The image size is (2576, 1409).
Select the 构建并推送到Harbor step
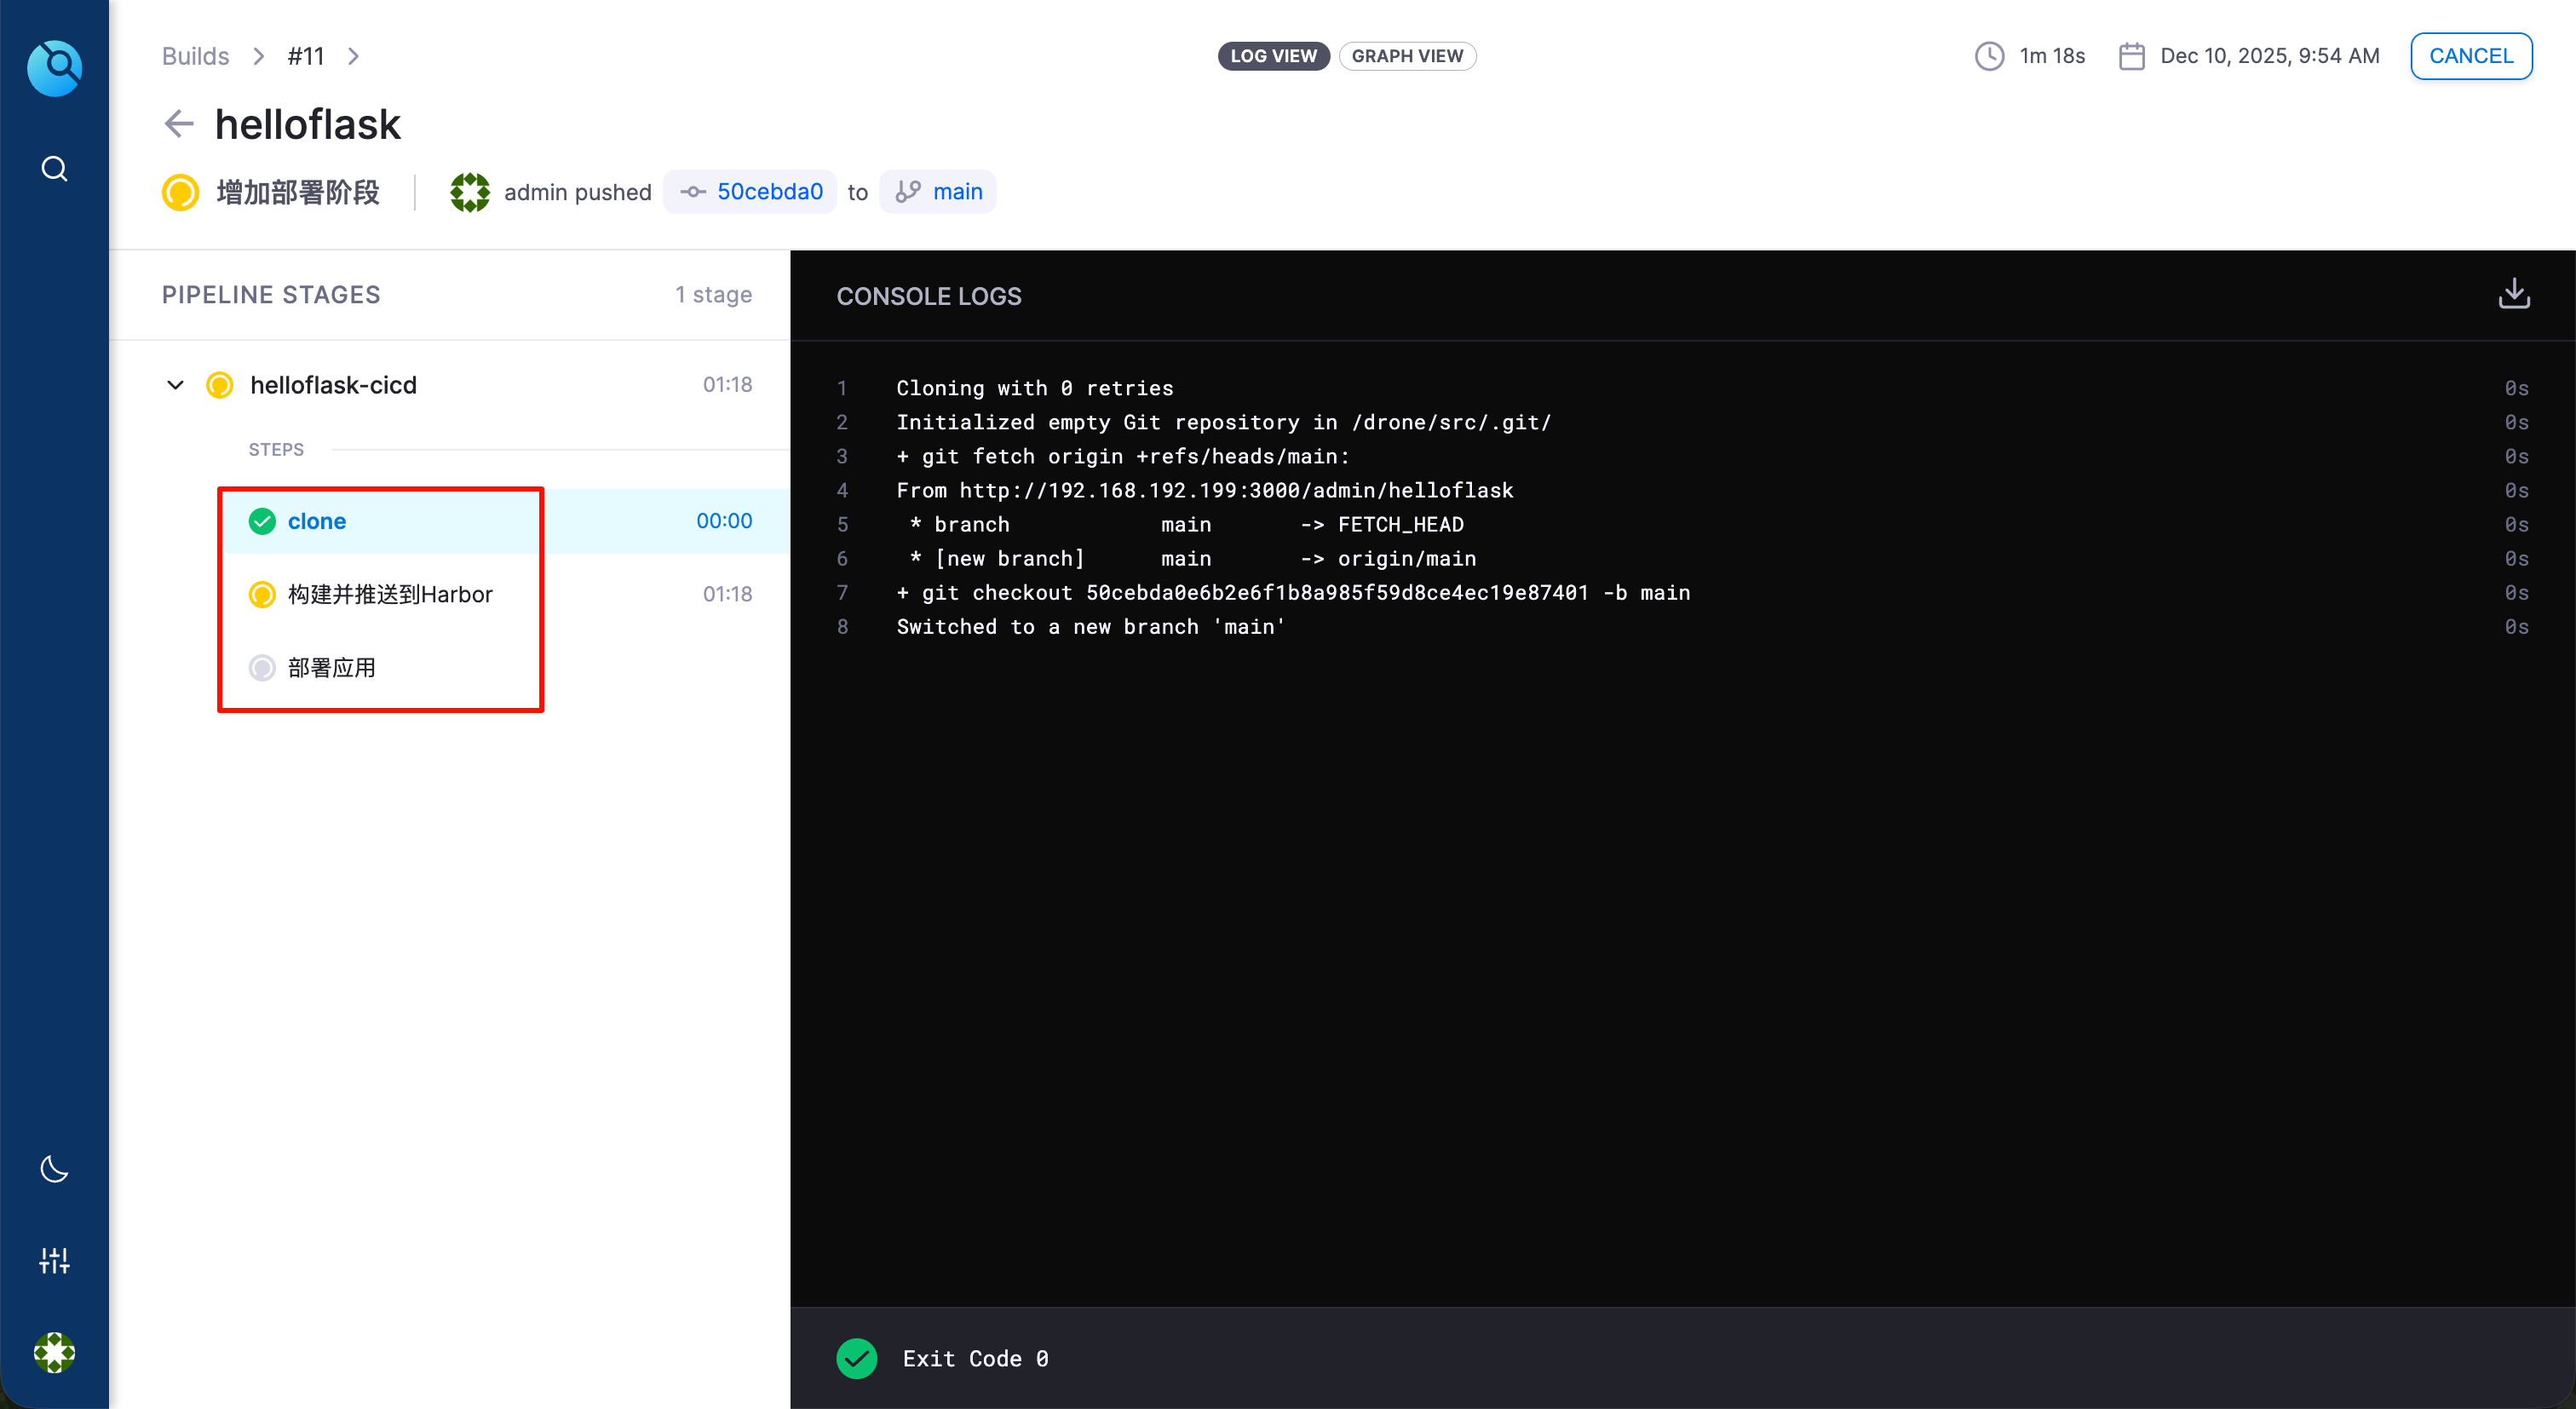(x=390, y=594)
